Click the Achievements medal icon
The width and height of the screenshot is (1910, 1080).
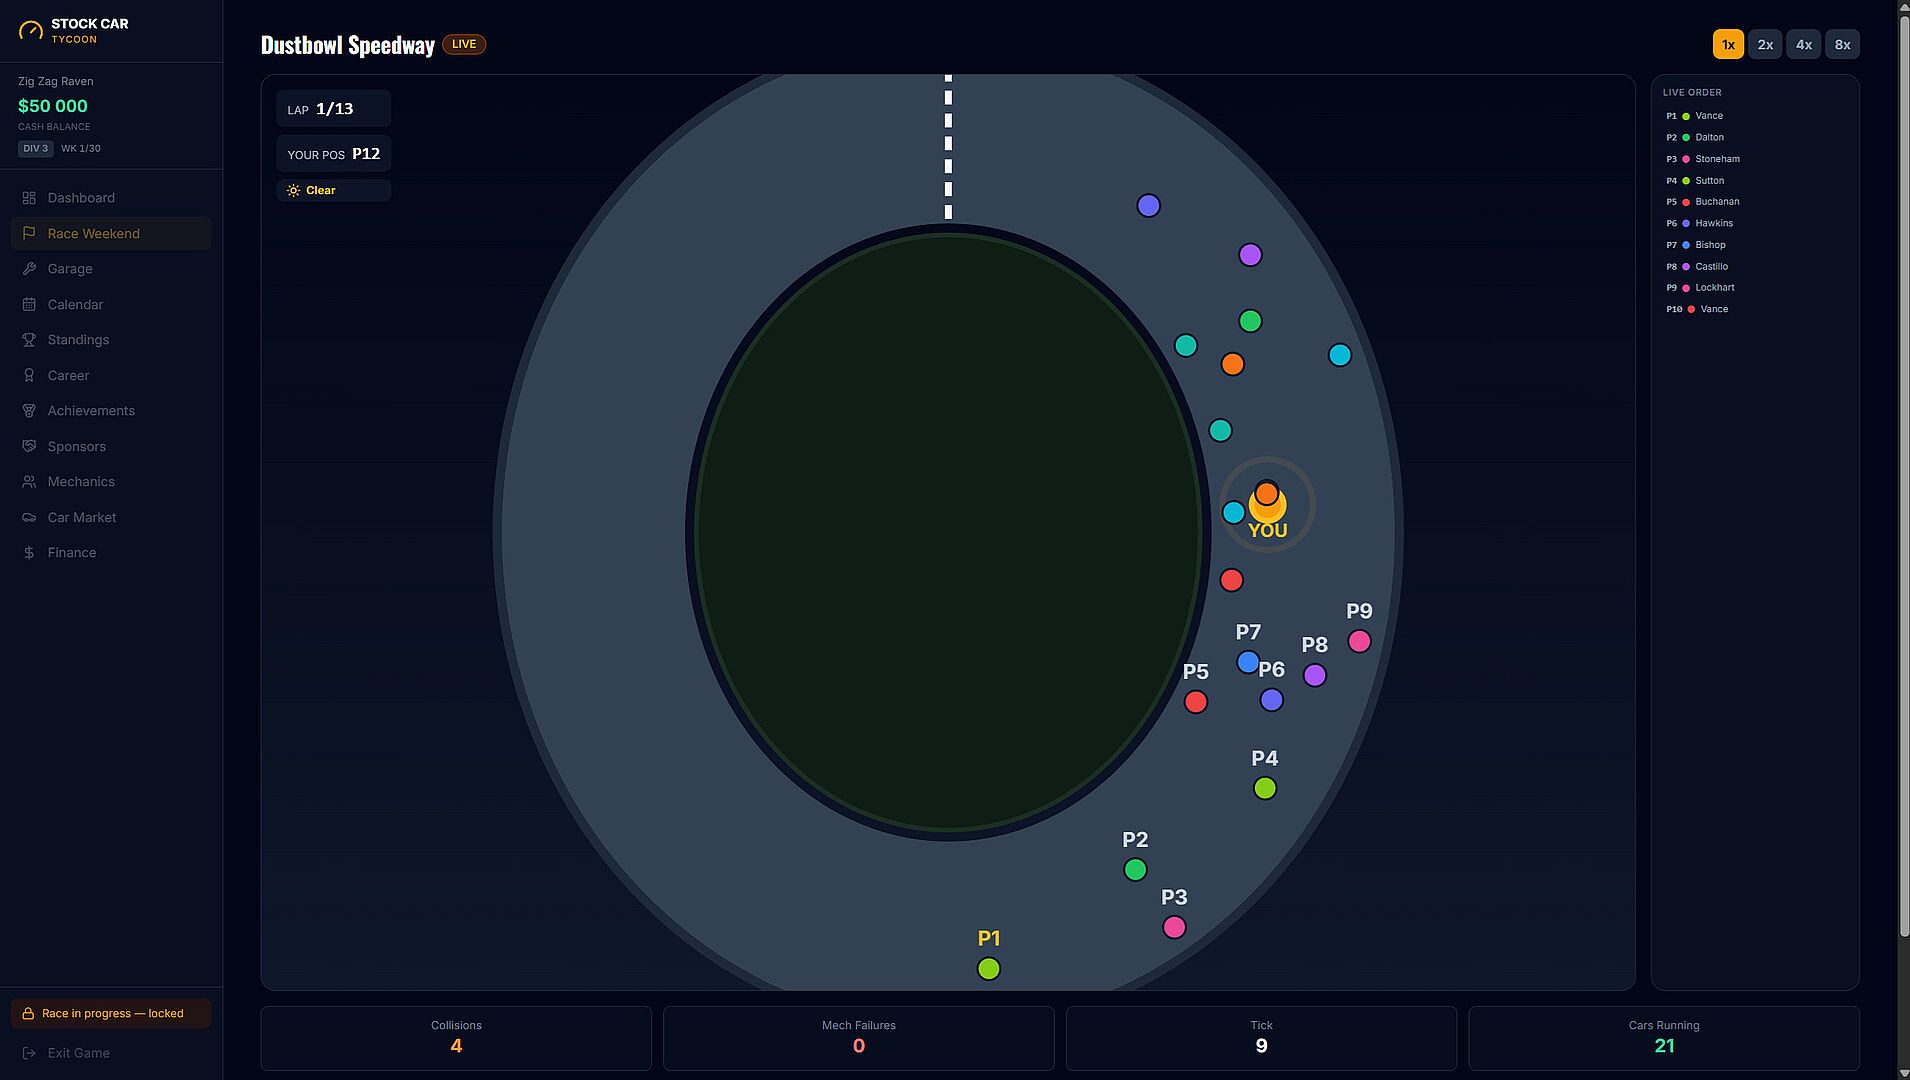point(29,411)
